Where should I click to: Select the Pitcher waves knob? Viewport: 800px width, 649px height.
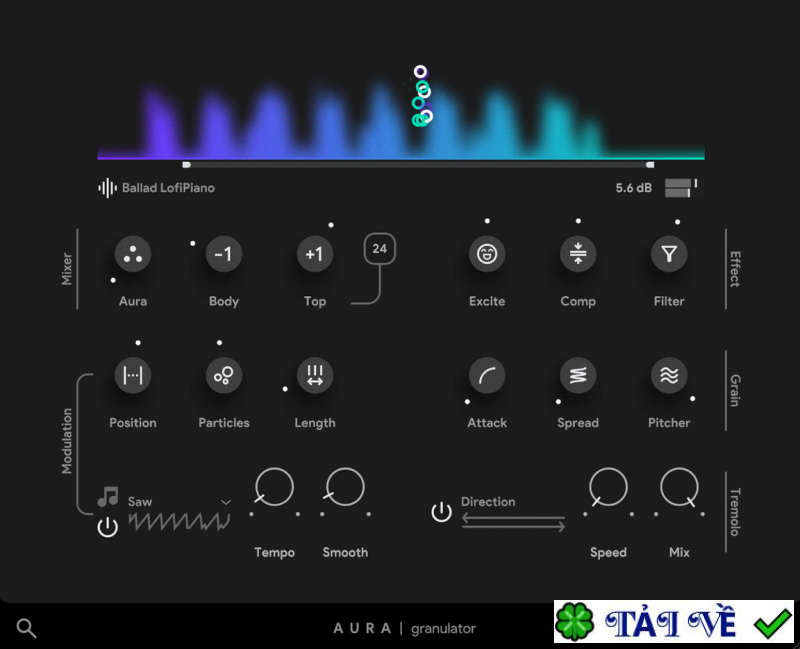(x=668, y=376)
